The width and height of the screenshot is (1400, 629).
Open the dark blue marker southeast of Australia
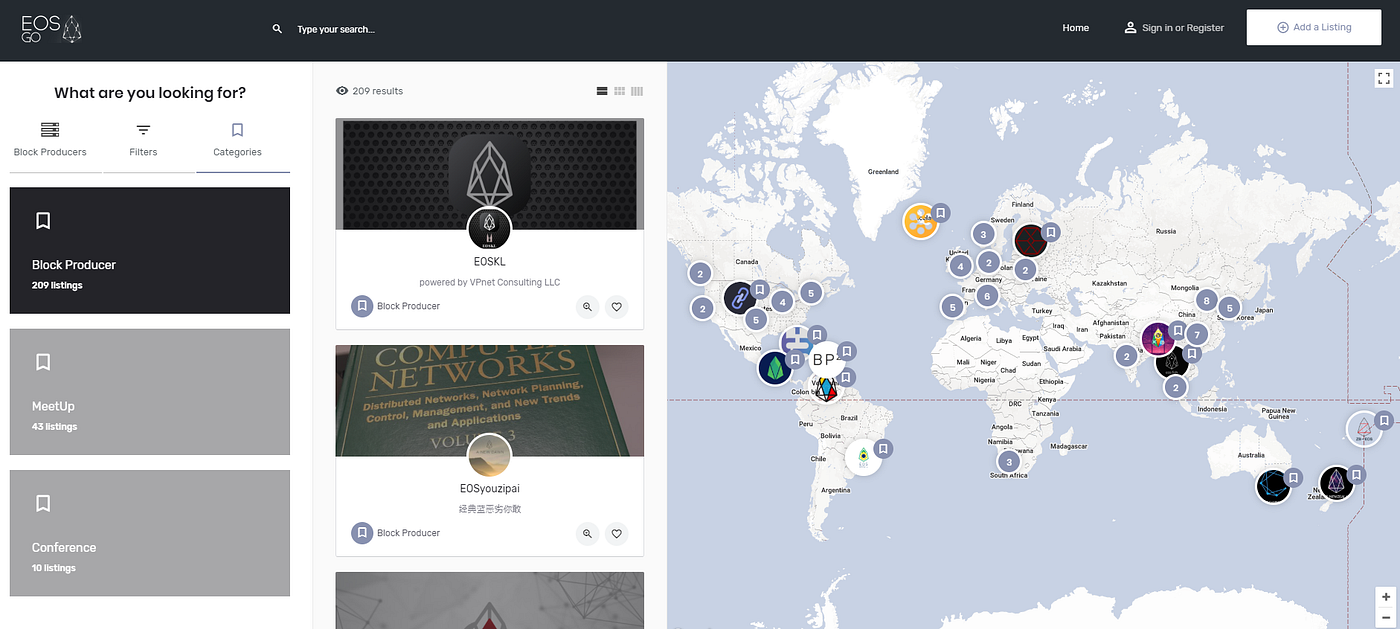1274,486
